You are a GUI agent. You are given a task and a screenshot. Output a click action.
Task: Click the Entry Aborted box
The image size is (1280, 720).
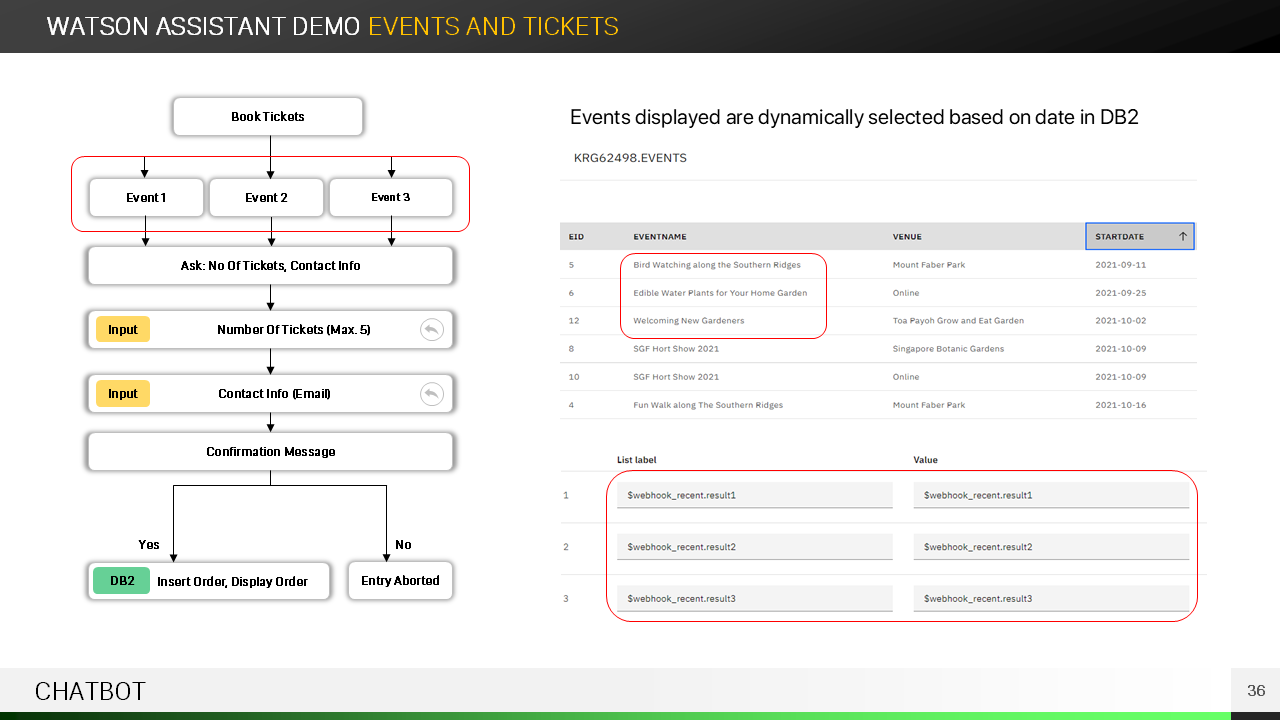[400, 581]
